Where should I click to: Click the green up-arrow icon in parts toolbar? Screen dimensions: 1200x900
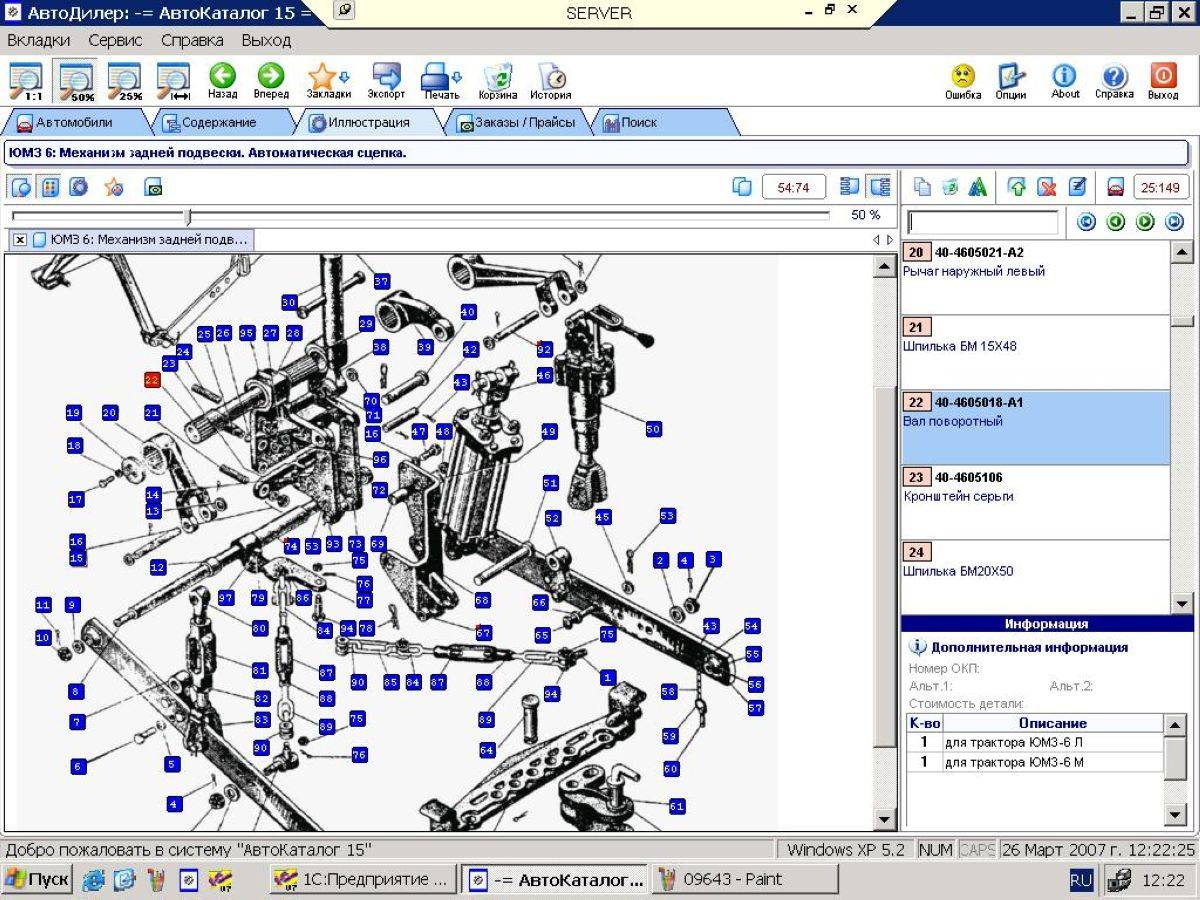[1018, 187]
